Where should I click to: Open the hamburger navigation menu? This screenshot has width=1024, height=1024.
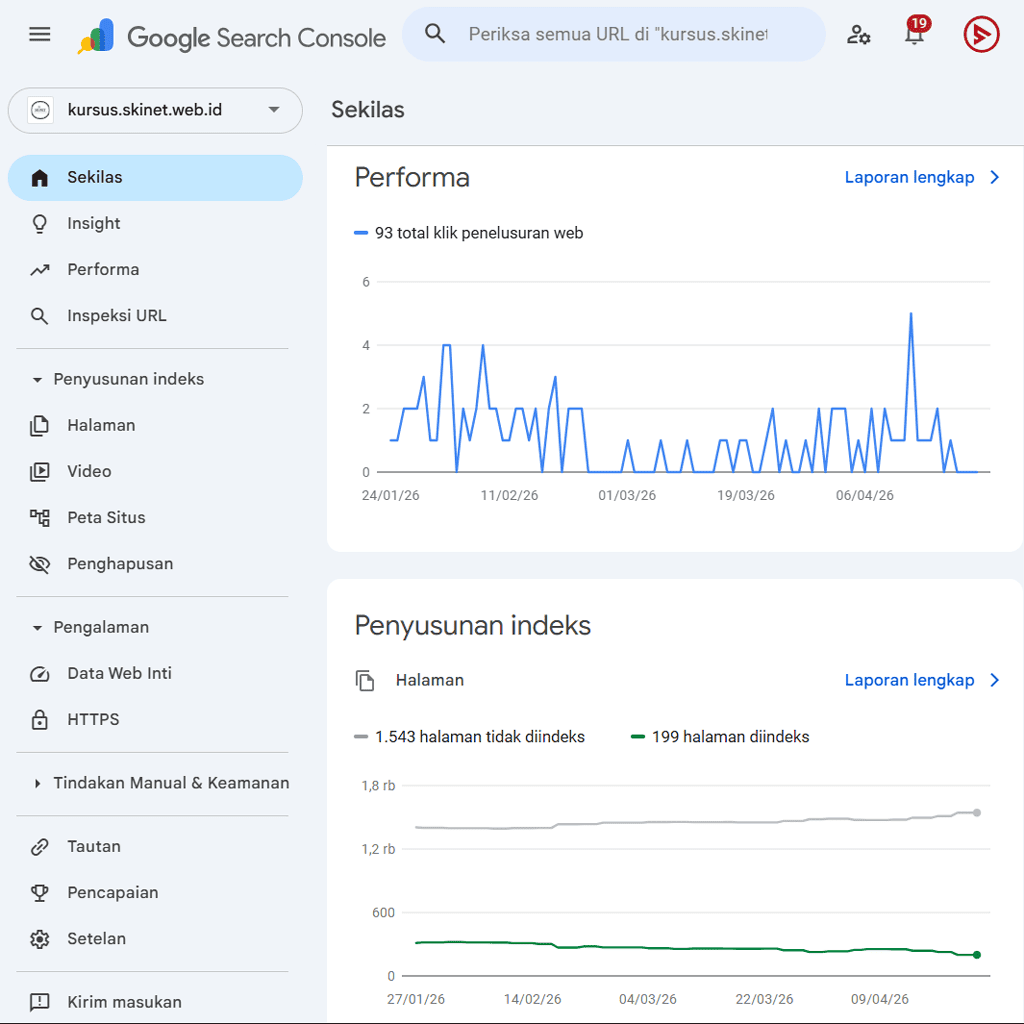[x=40, y=34]
